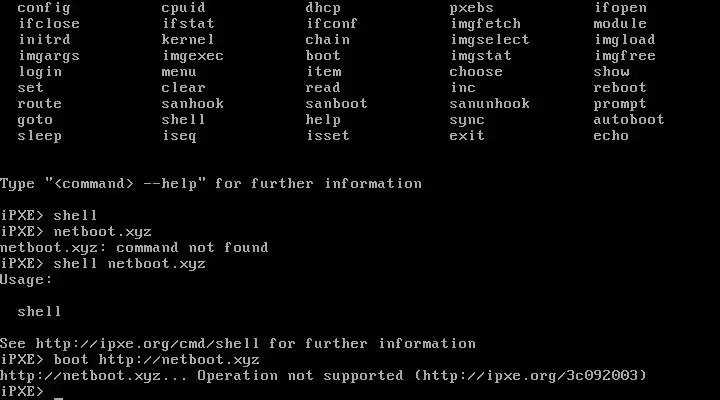
Task: Click the 'dhcp' command in list
Action: click(323, 8)
